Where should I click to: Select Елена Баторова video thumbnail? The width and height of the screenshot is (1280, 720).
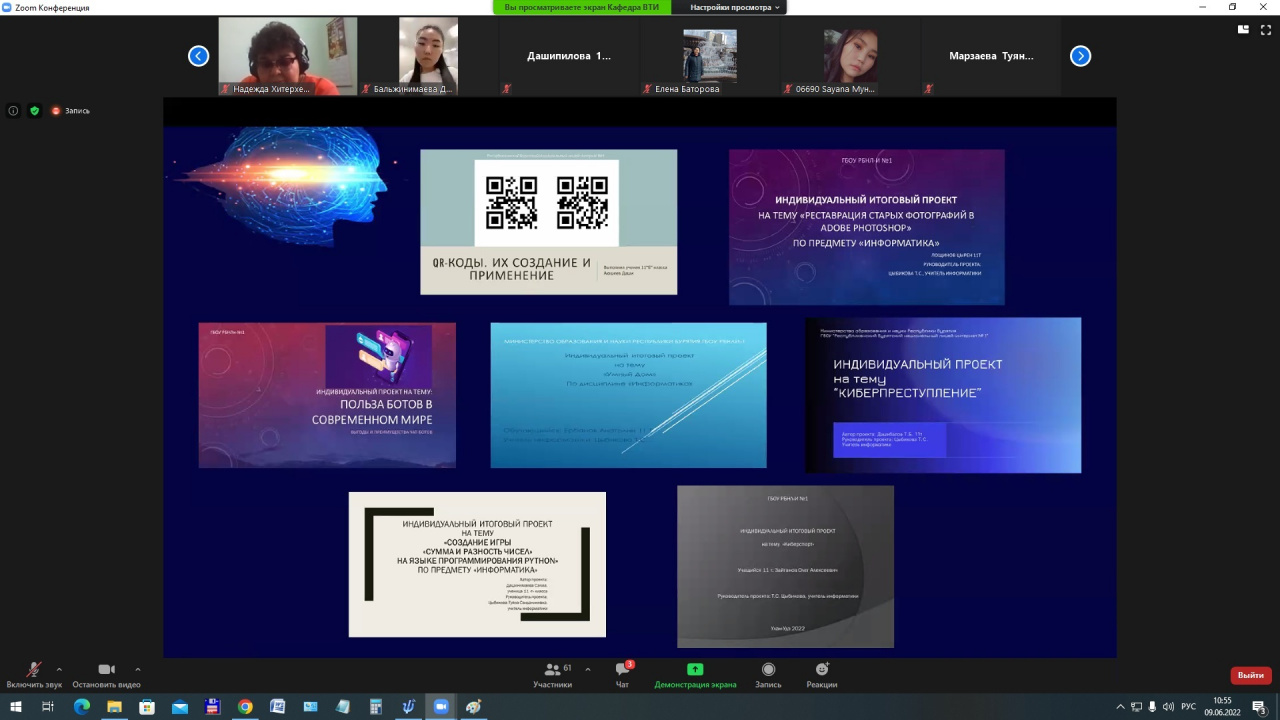[710, 56]
